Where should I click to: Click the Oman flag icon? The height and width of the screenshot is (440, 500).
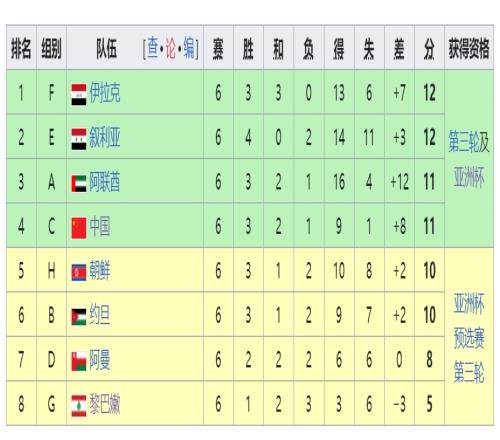click(79, 362)
